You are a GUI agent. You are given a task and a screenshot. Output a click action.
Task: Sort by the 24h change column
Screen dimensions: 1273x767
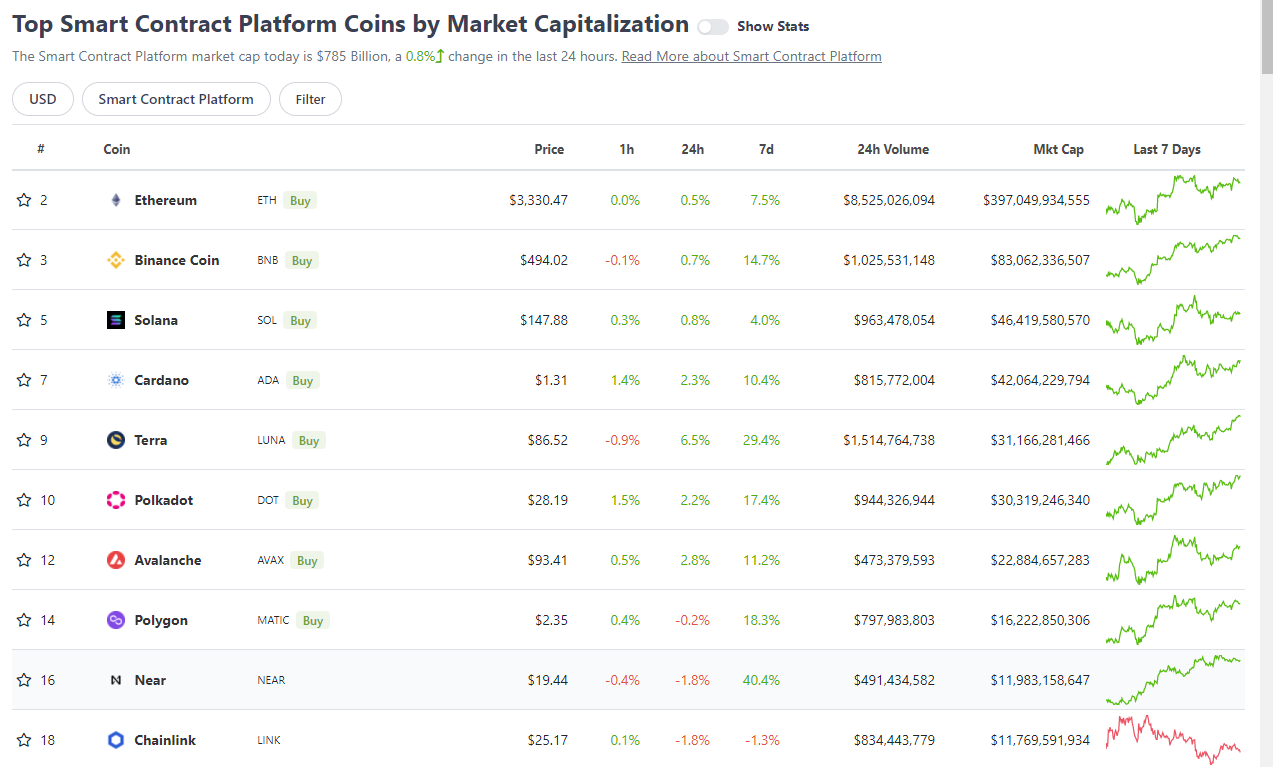tap(693, 149)
